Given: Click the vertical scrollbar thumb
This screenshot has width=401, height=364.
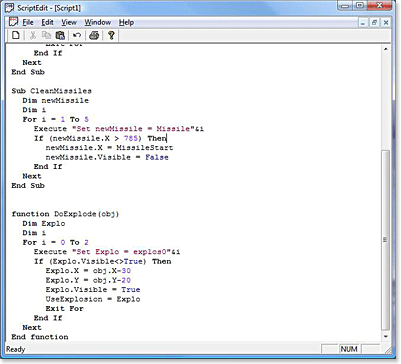Looking at the screenshot, I should 386,240.
